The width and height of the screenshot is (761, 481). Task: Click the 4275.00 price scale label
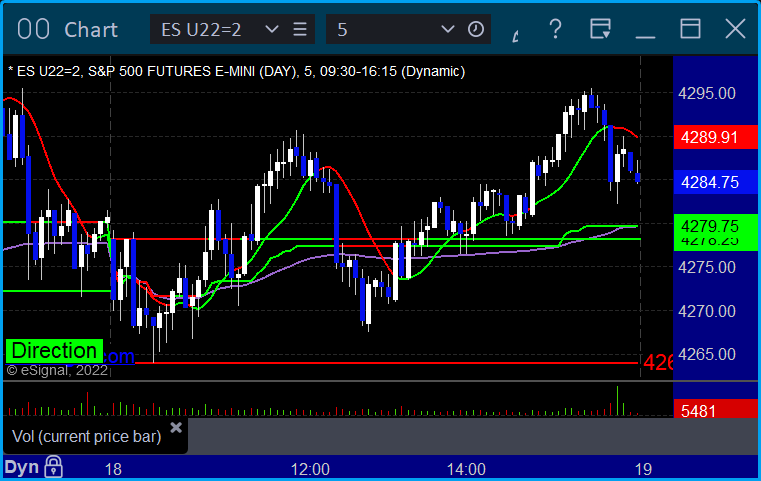707,267
